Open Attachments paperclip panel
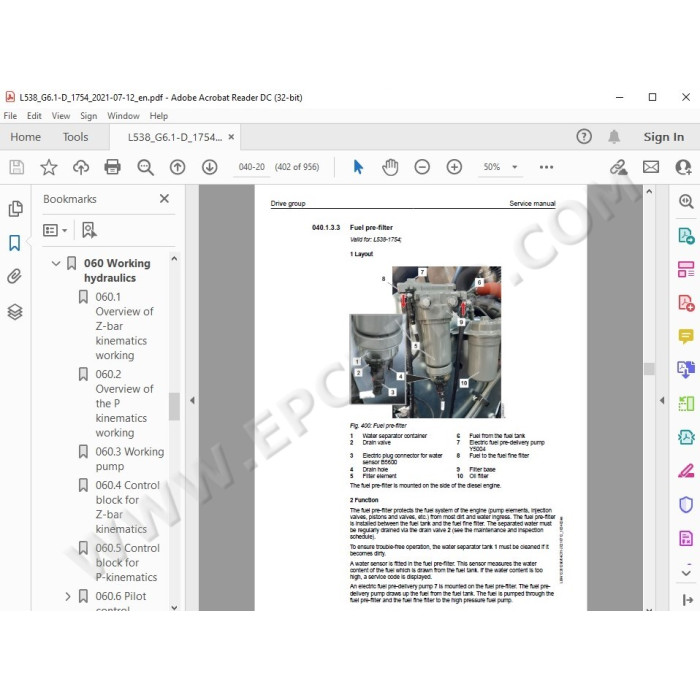 click(x=15, y=276)
